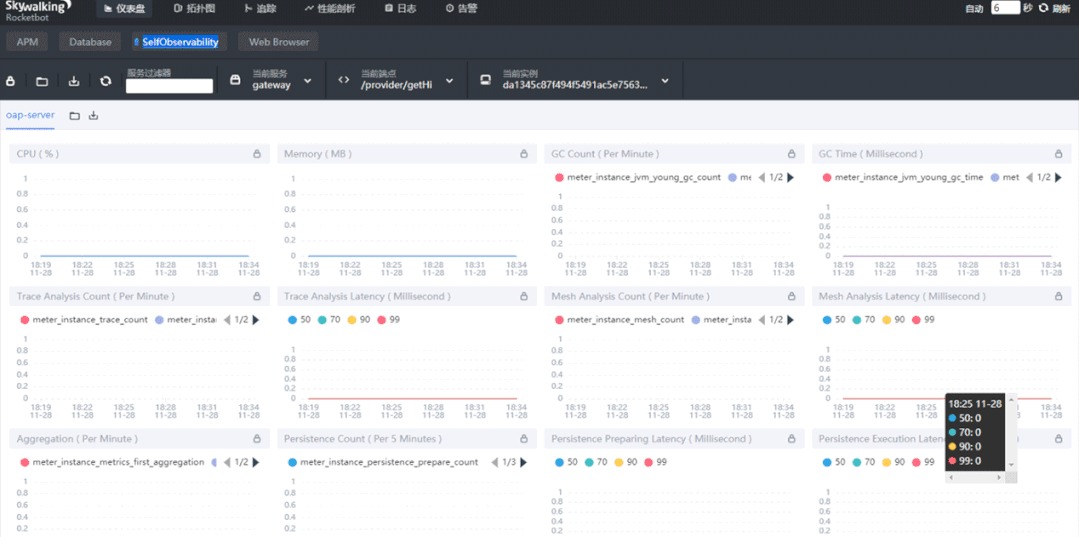Toggle lock on CPU ( % ) panel
1079x537 pixels.
[257, 154]
